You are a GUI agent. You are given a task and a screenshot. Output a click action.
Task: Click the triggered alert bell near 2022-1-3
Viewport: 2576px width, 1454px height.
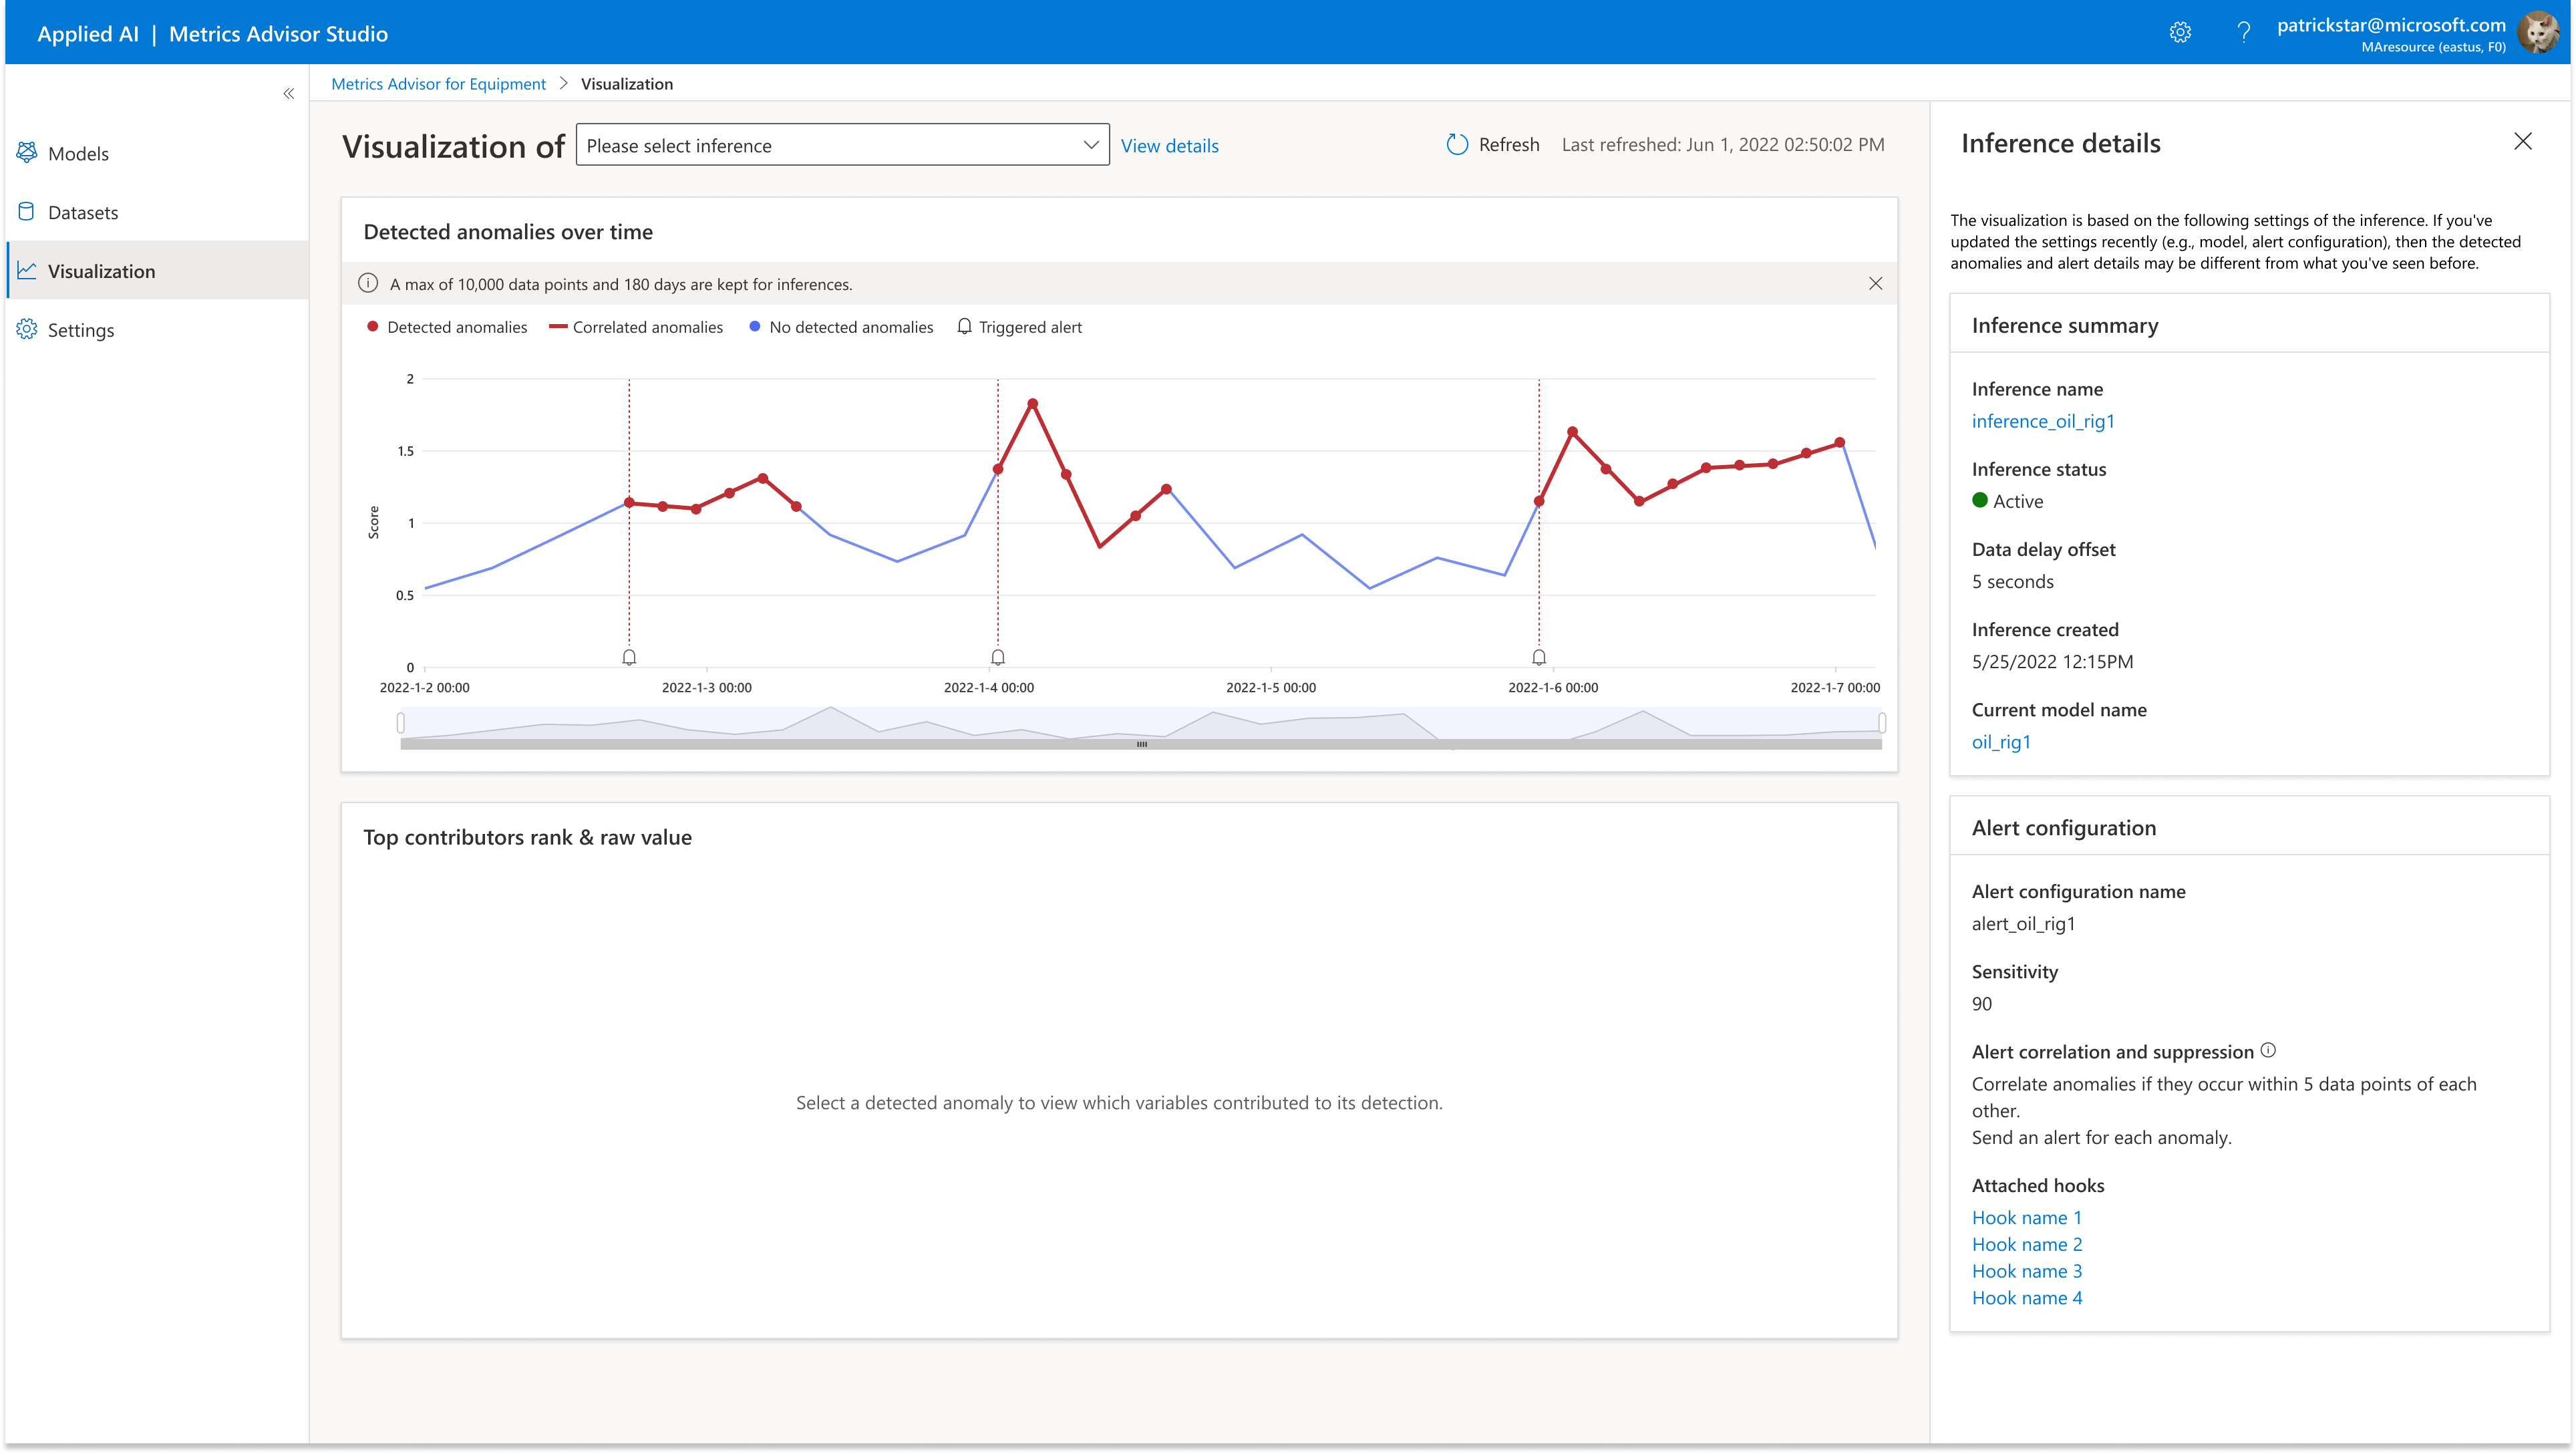[629, 657]
